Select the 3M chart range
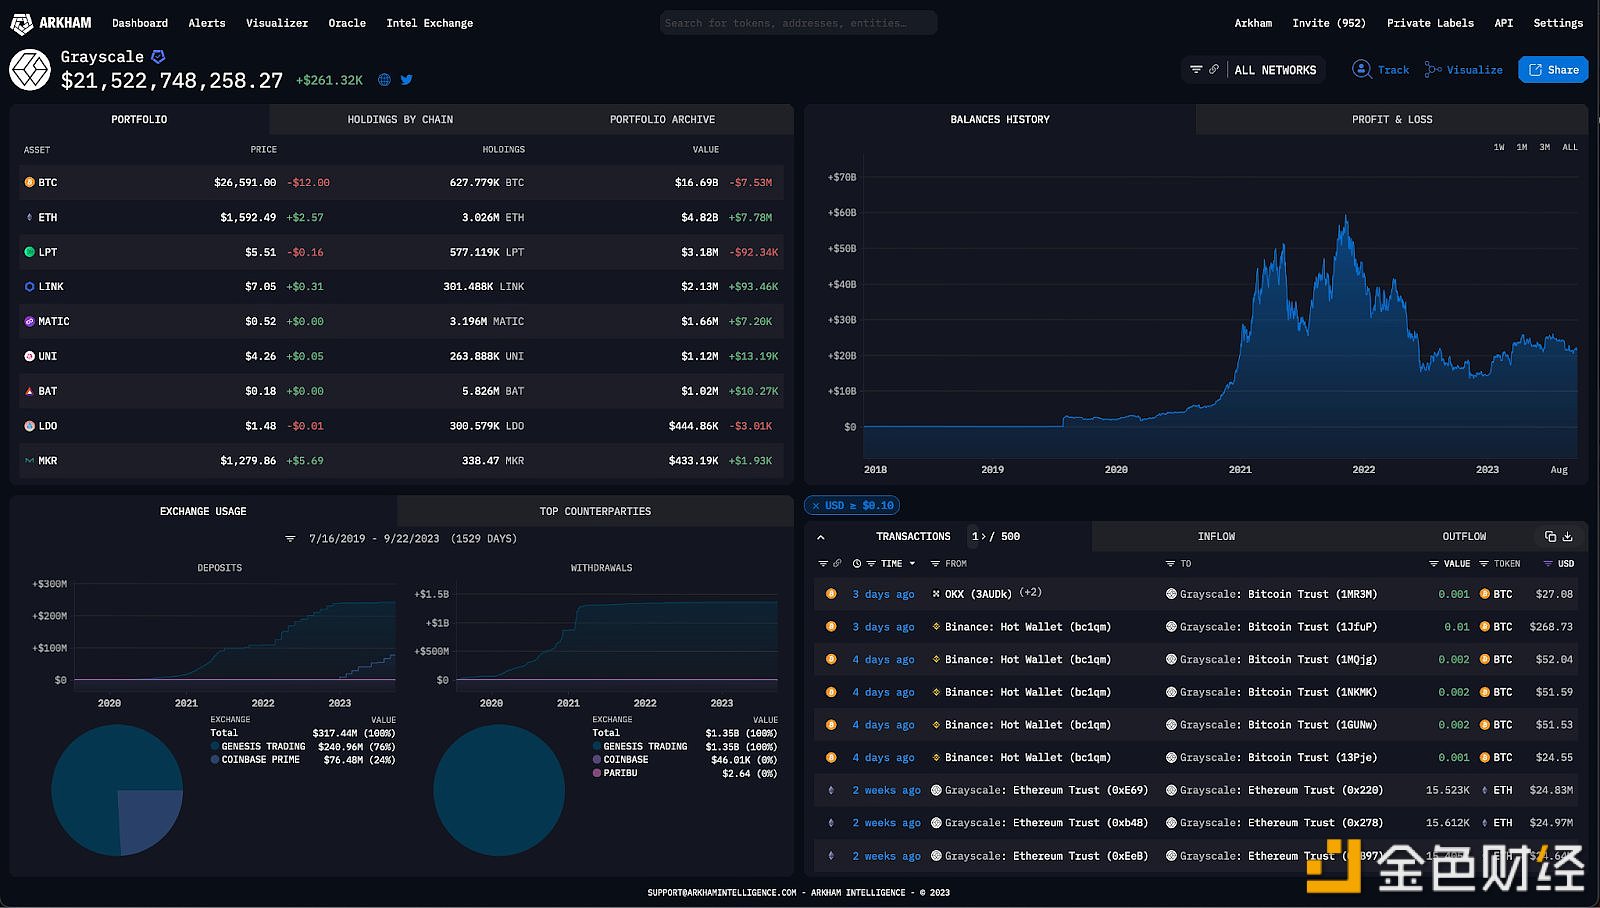Screen dimensions: 1600x908 coord(1545,147)
